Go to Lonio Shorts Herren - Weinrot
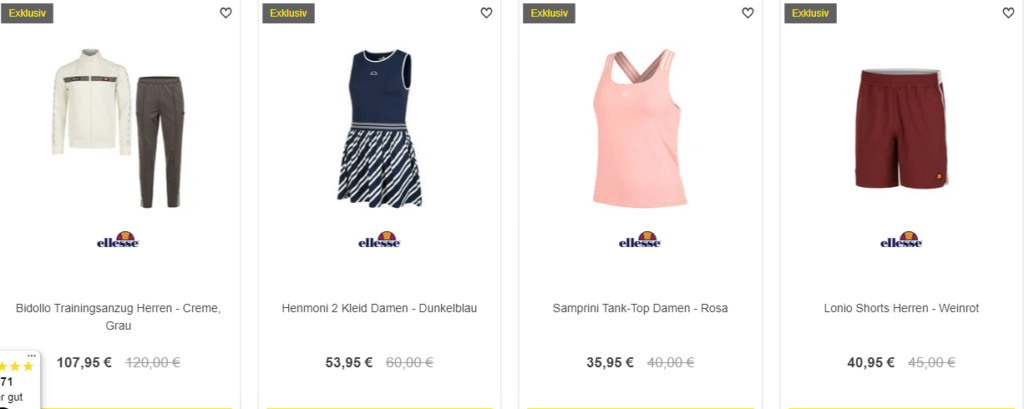The image size is (1024, 409). [x=901, y=308]
